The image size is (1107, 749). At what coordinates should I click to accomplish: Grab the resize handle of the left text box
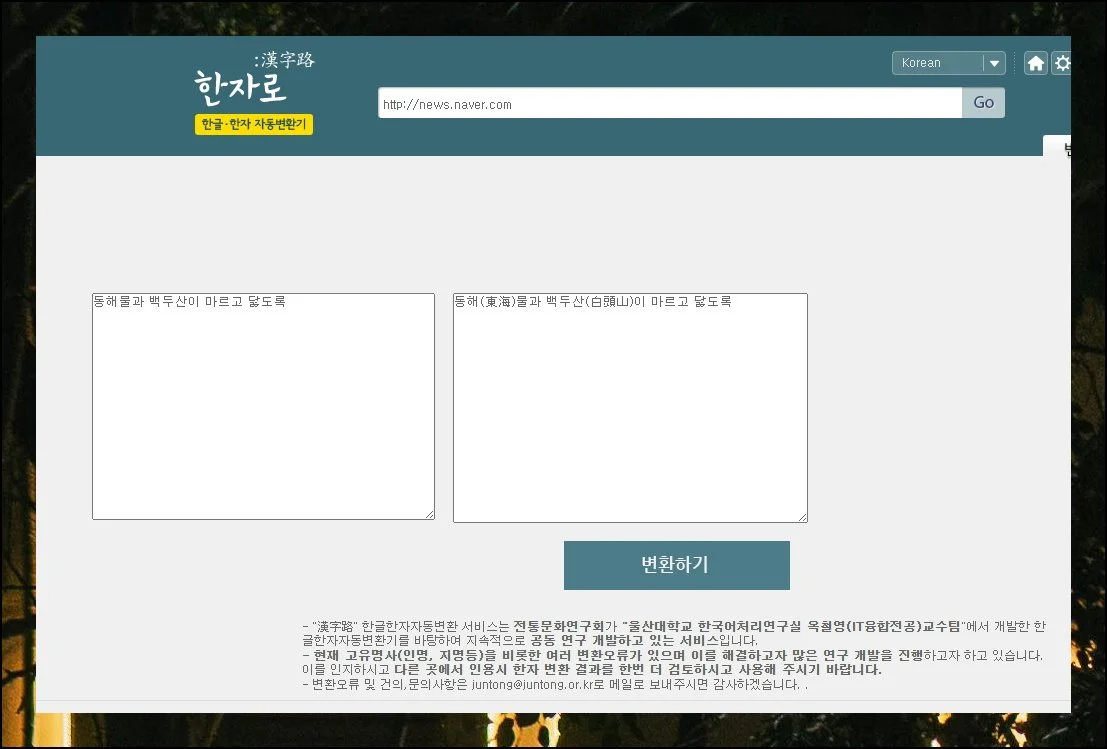tap(429, 514)
